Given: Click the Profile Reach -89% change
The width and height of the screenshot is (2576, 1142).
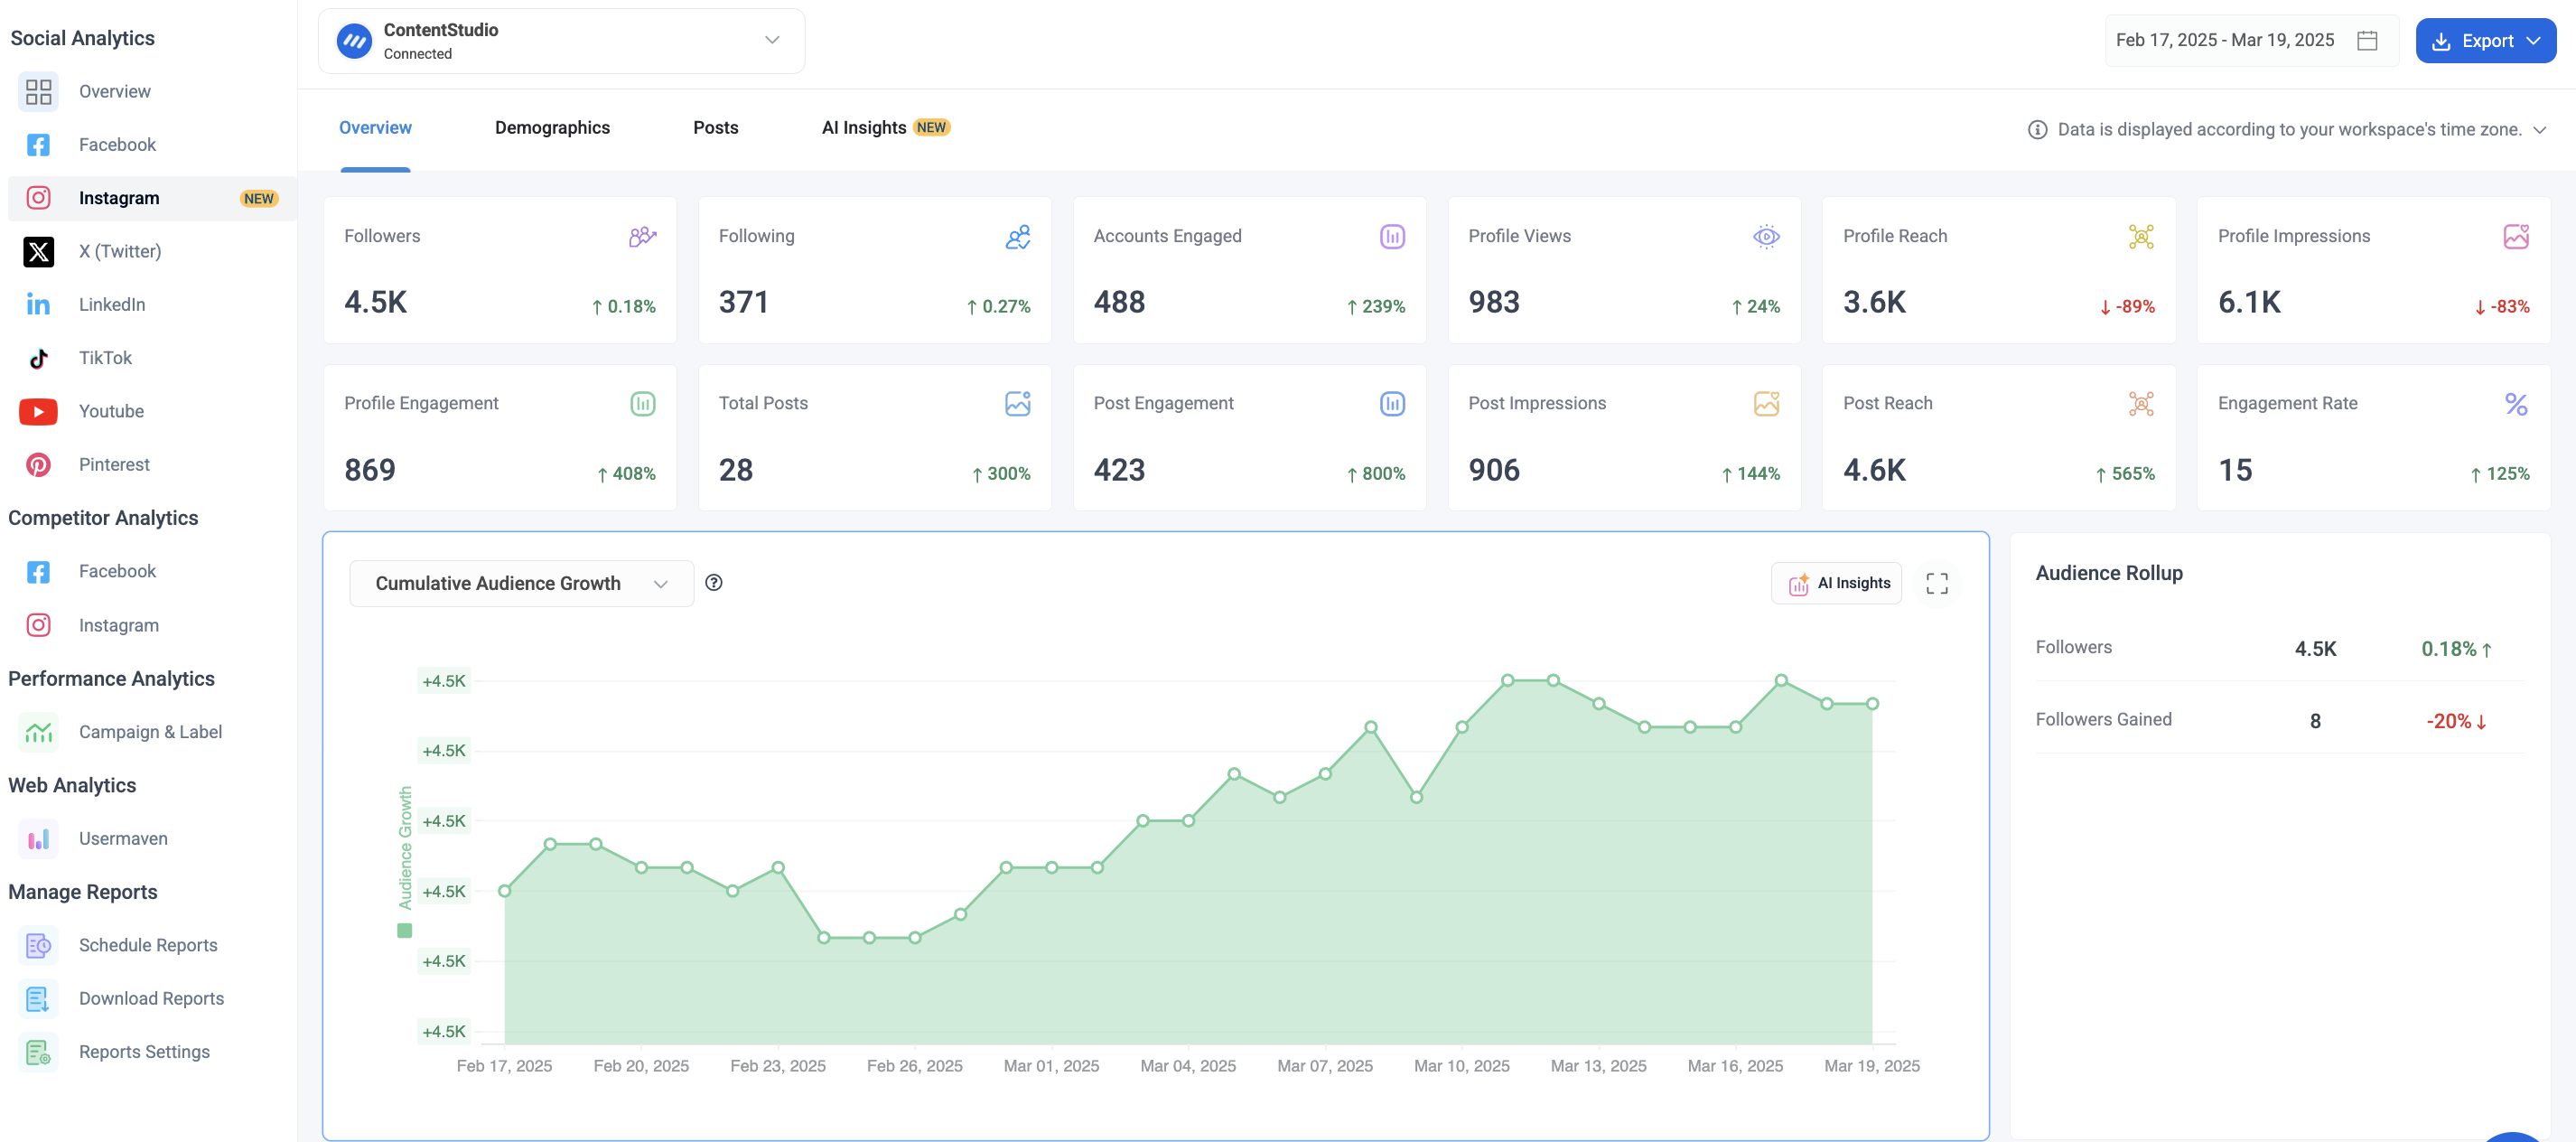Looking at the screenshot, I should coord(2128,307).
